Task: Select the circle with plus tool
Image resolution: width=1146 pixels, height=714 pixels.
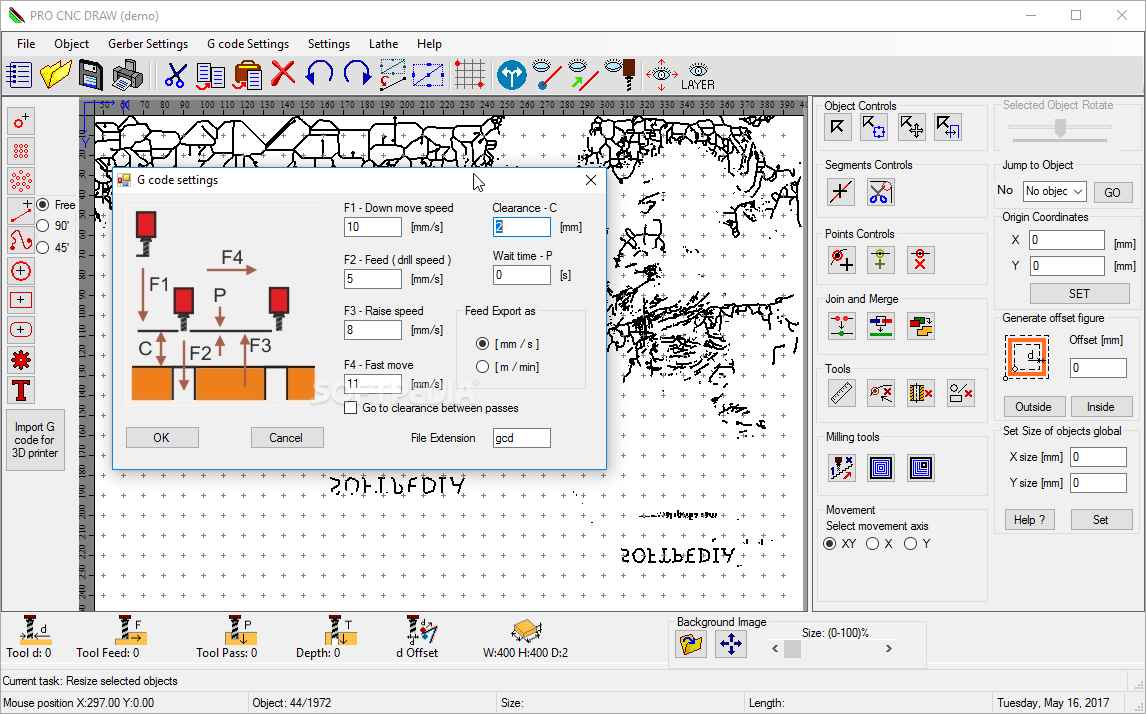Action: click(21, 271)
